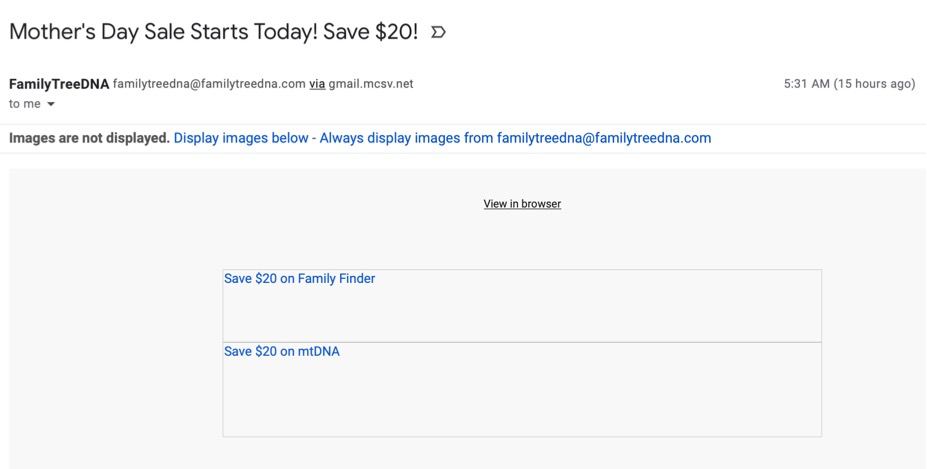Click the "Images are not displayed." notice text
This screenshot has height=469, width=927.
(x=90, y=138)
